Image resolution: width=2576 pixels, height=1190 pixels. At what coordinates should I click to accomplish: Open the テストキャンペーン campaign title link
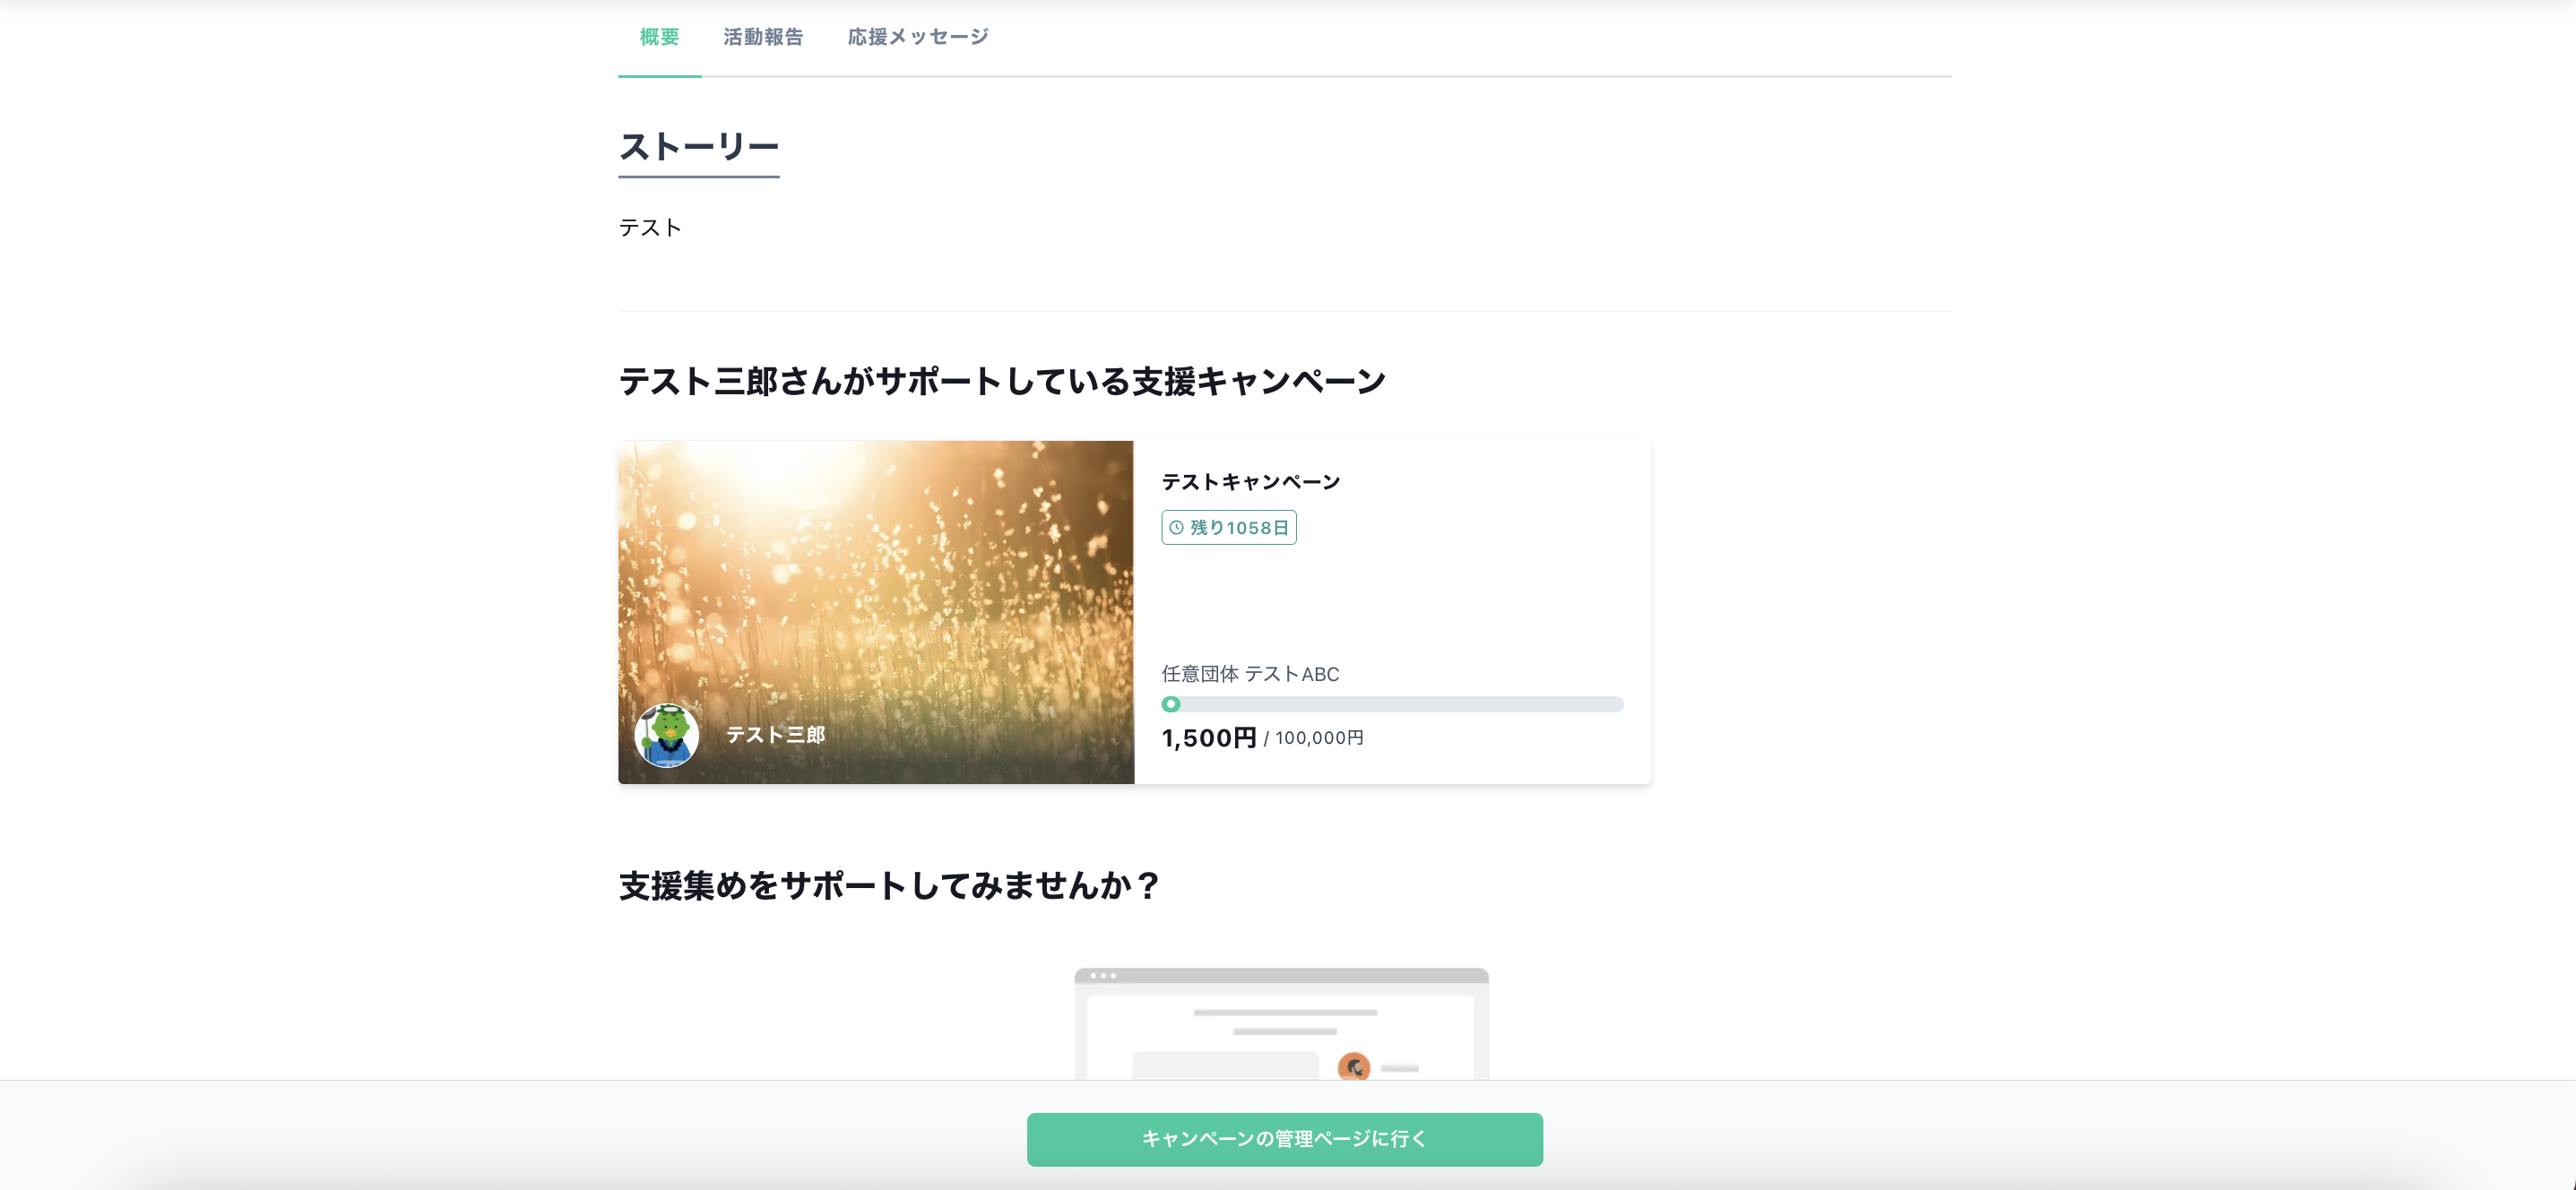point(1251,481)
